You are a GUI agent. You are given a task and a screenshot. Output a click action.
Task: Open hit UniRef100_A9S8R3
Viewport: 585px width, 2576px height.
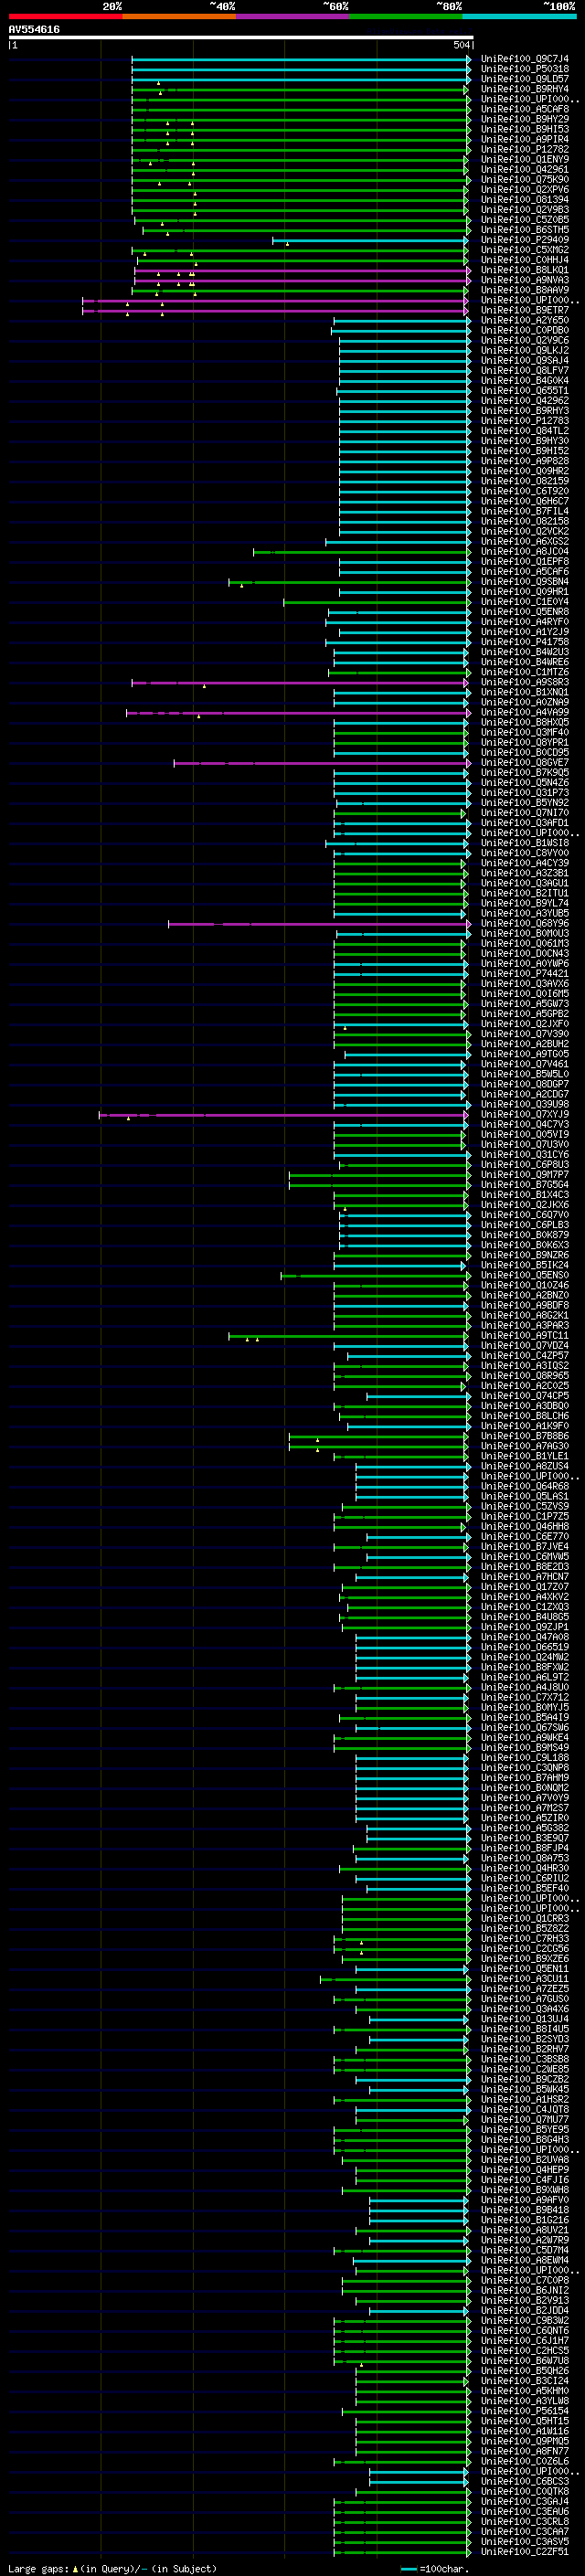coord(524,682)
